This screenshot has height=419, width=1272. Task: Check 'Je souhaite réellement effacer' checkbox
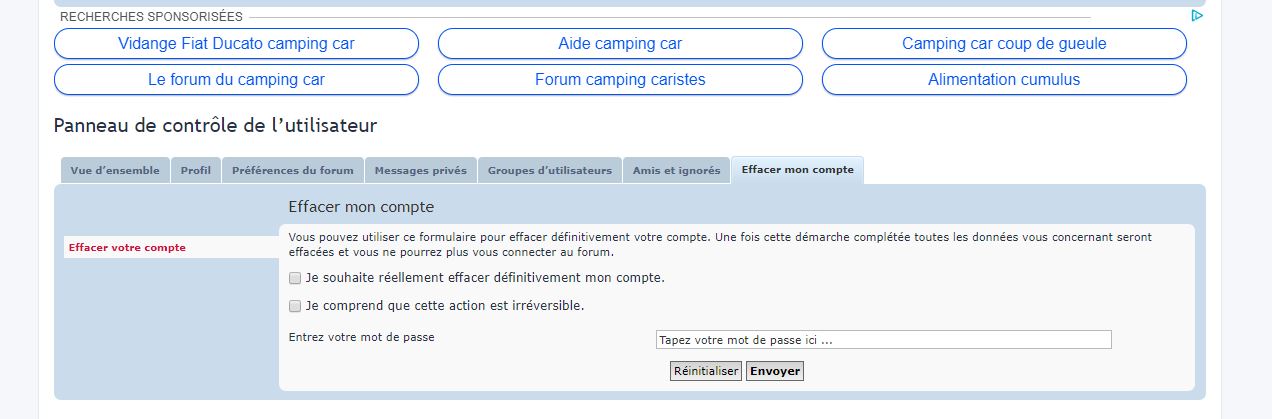click(295, 278)
